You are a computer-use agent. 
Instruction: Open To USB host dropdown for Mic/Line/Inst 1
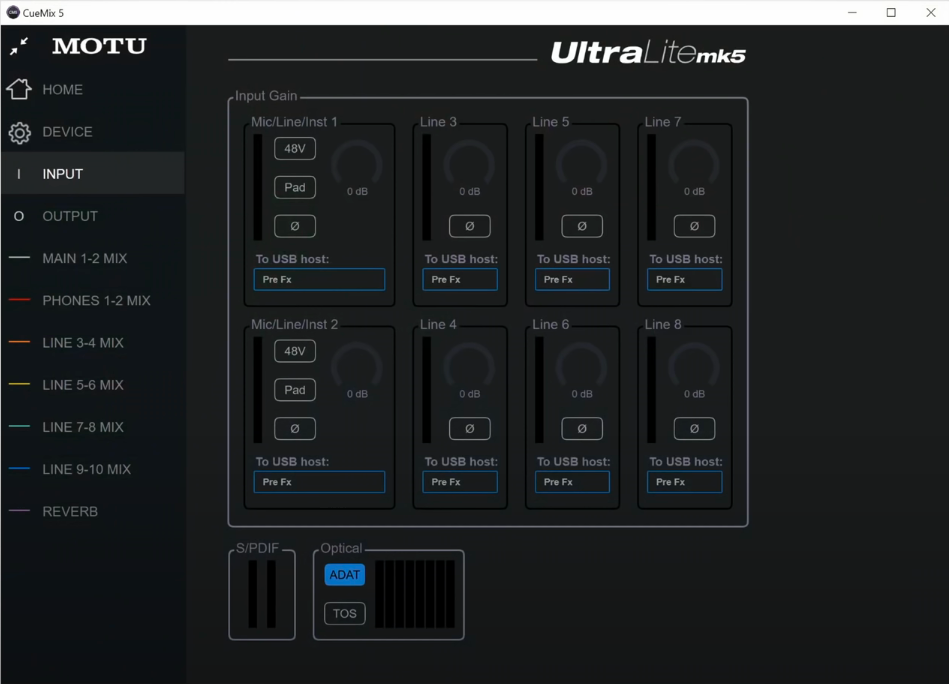319,280
